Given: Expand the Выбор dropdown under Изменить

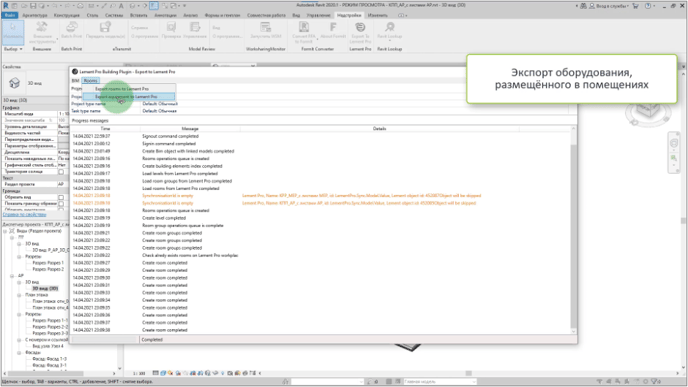Looking at the screenshot, I should [13, 49].
